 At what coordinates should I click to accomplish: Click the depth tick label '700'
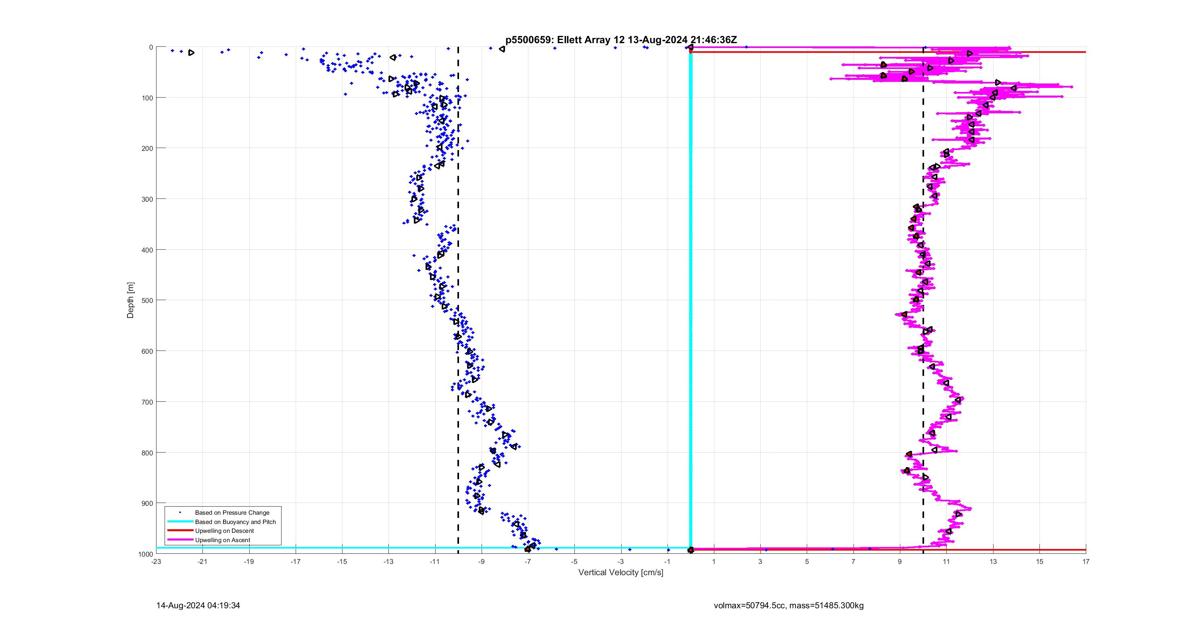point(145,402)
